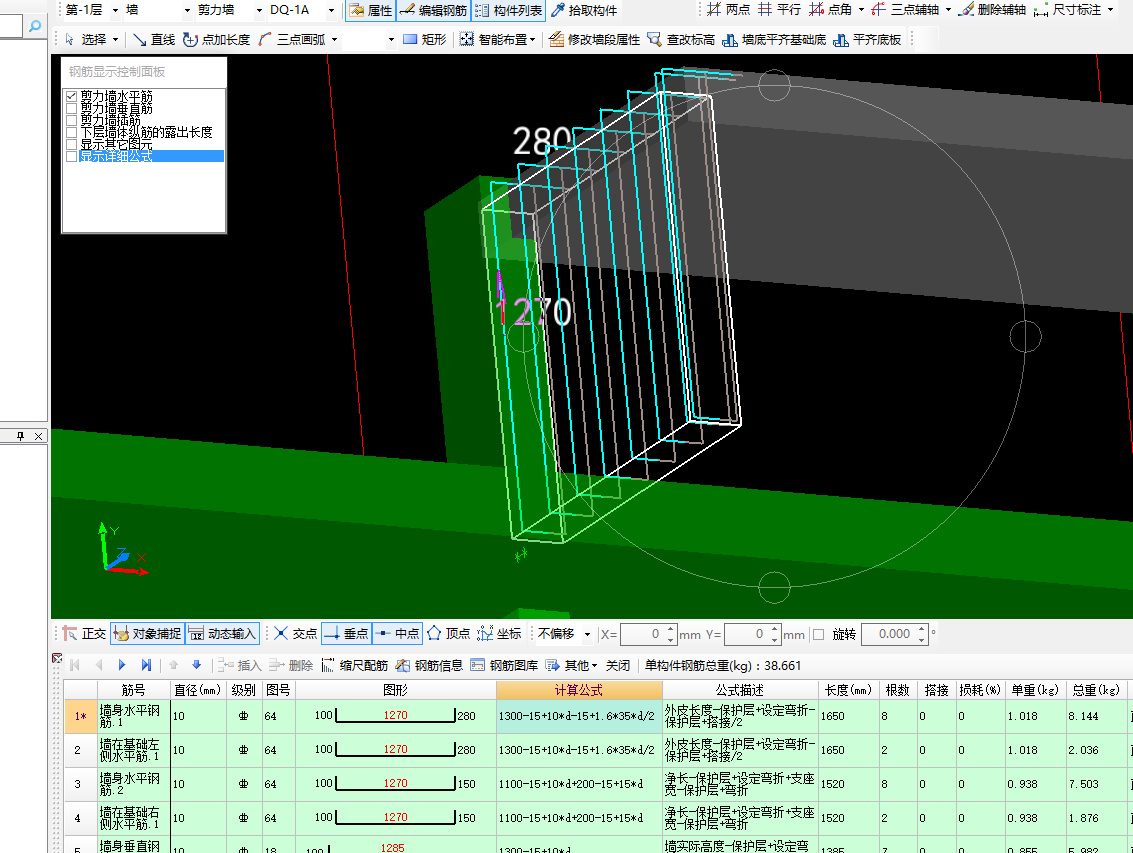
Task: Check 显示其它图元 checkbox
Action: [71, 145]
